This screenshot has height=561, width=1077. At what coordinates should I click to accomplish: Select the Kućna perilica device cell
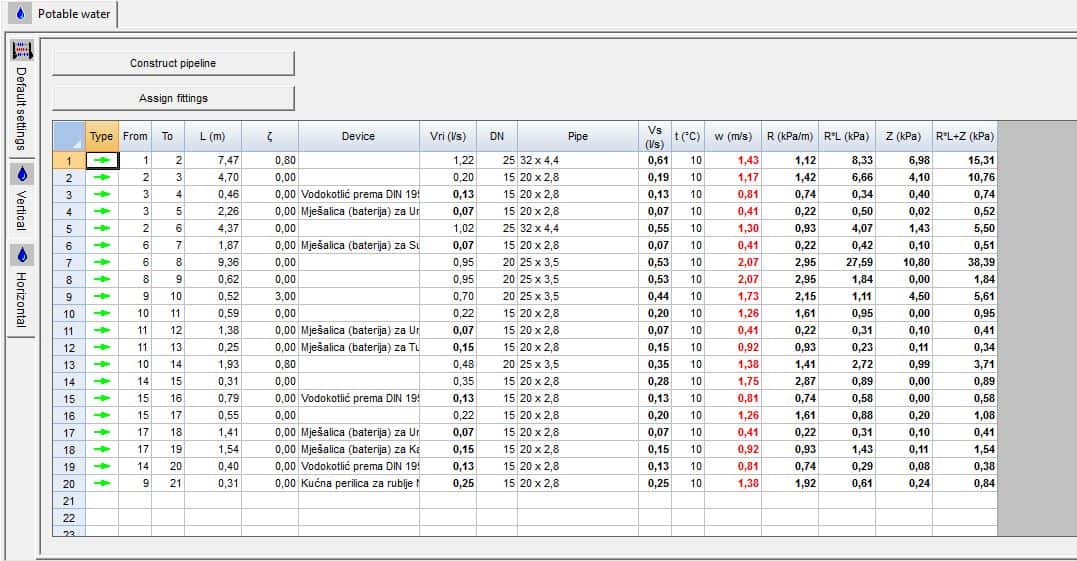(358, 484)
